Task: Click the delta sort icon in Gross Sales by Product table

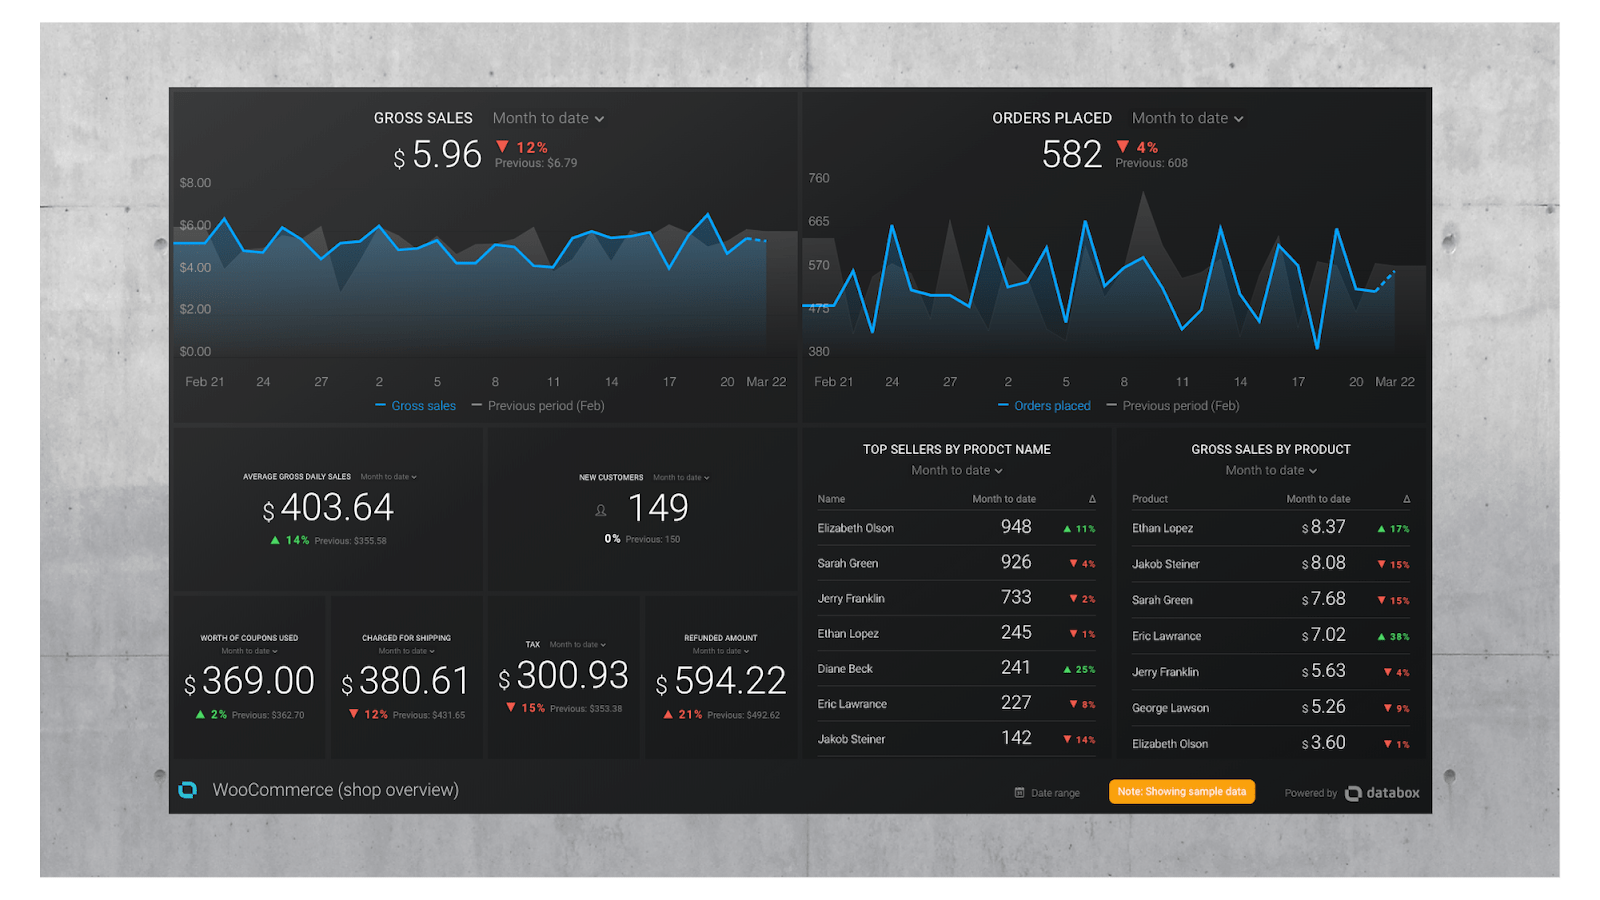Action: (x=1406, y=499)
